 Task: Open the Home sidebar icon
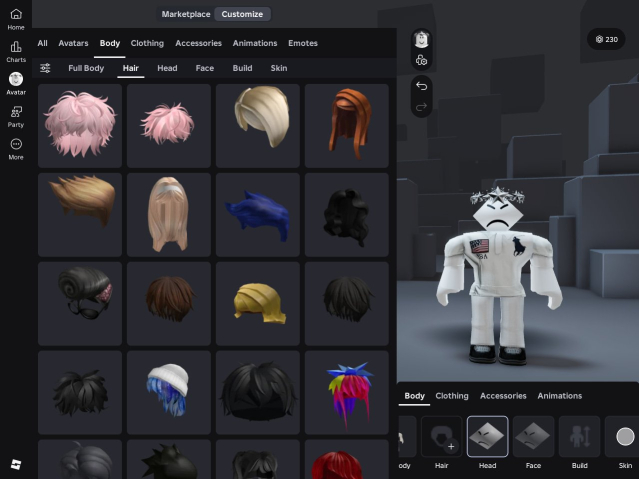pyautogui.click(x=16, y=17)
